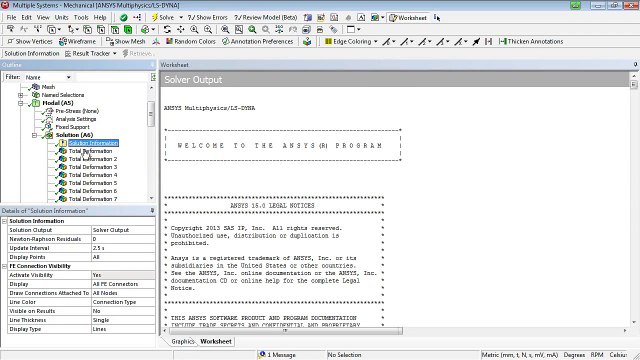Select Total Deformation 3 in the tree
640x360 pixels.
[x=93, y=167]
